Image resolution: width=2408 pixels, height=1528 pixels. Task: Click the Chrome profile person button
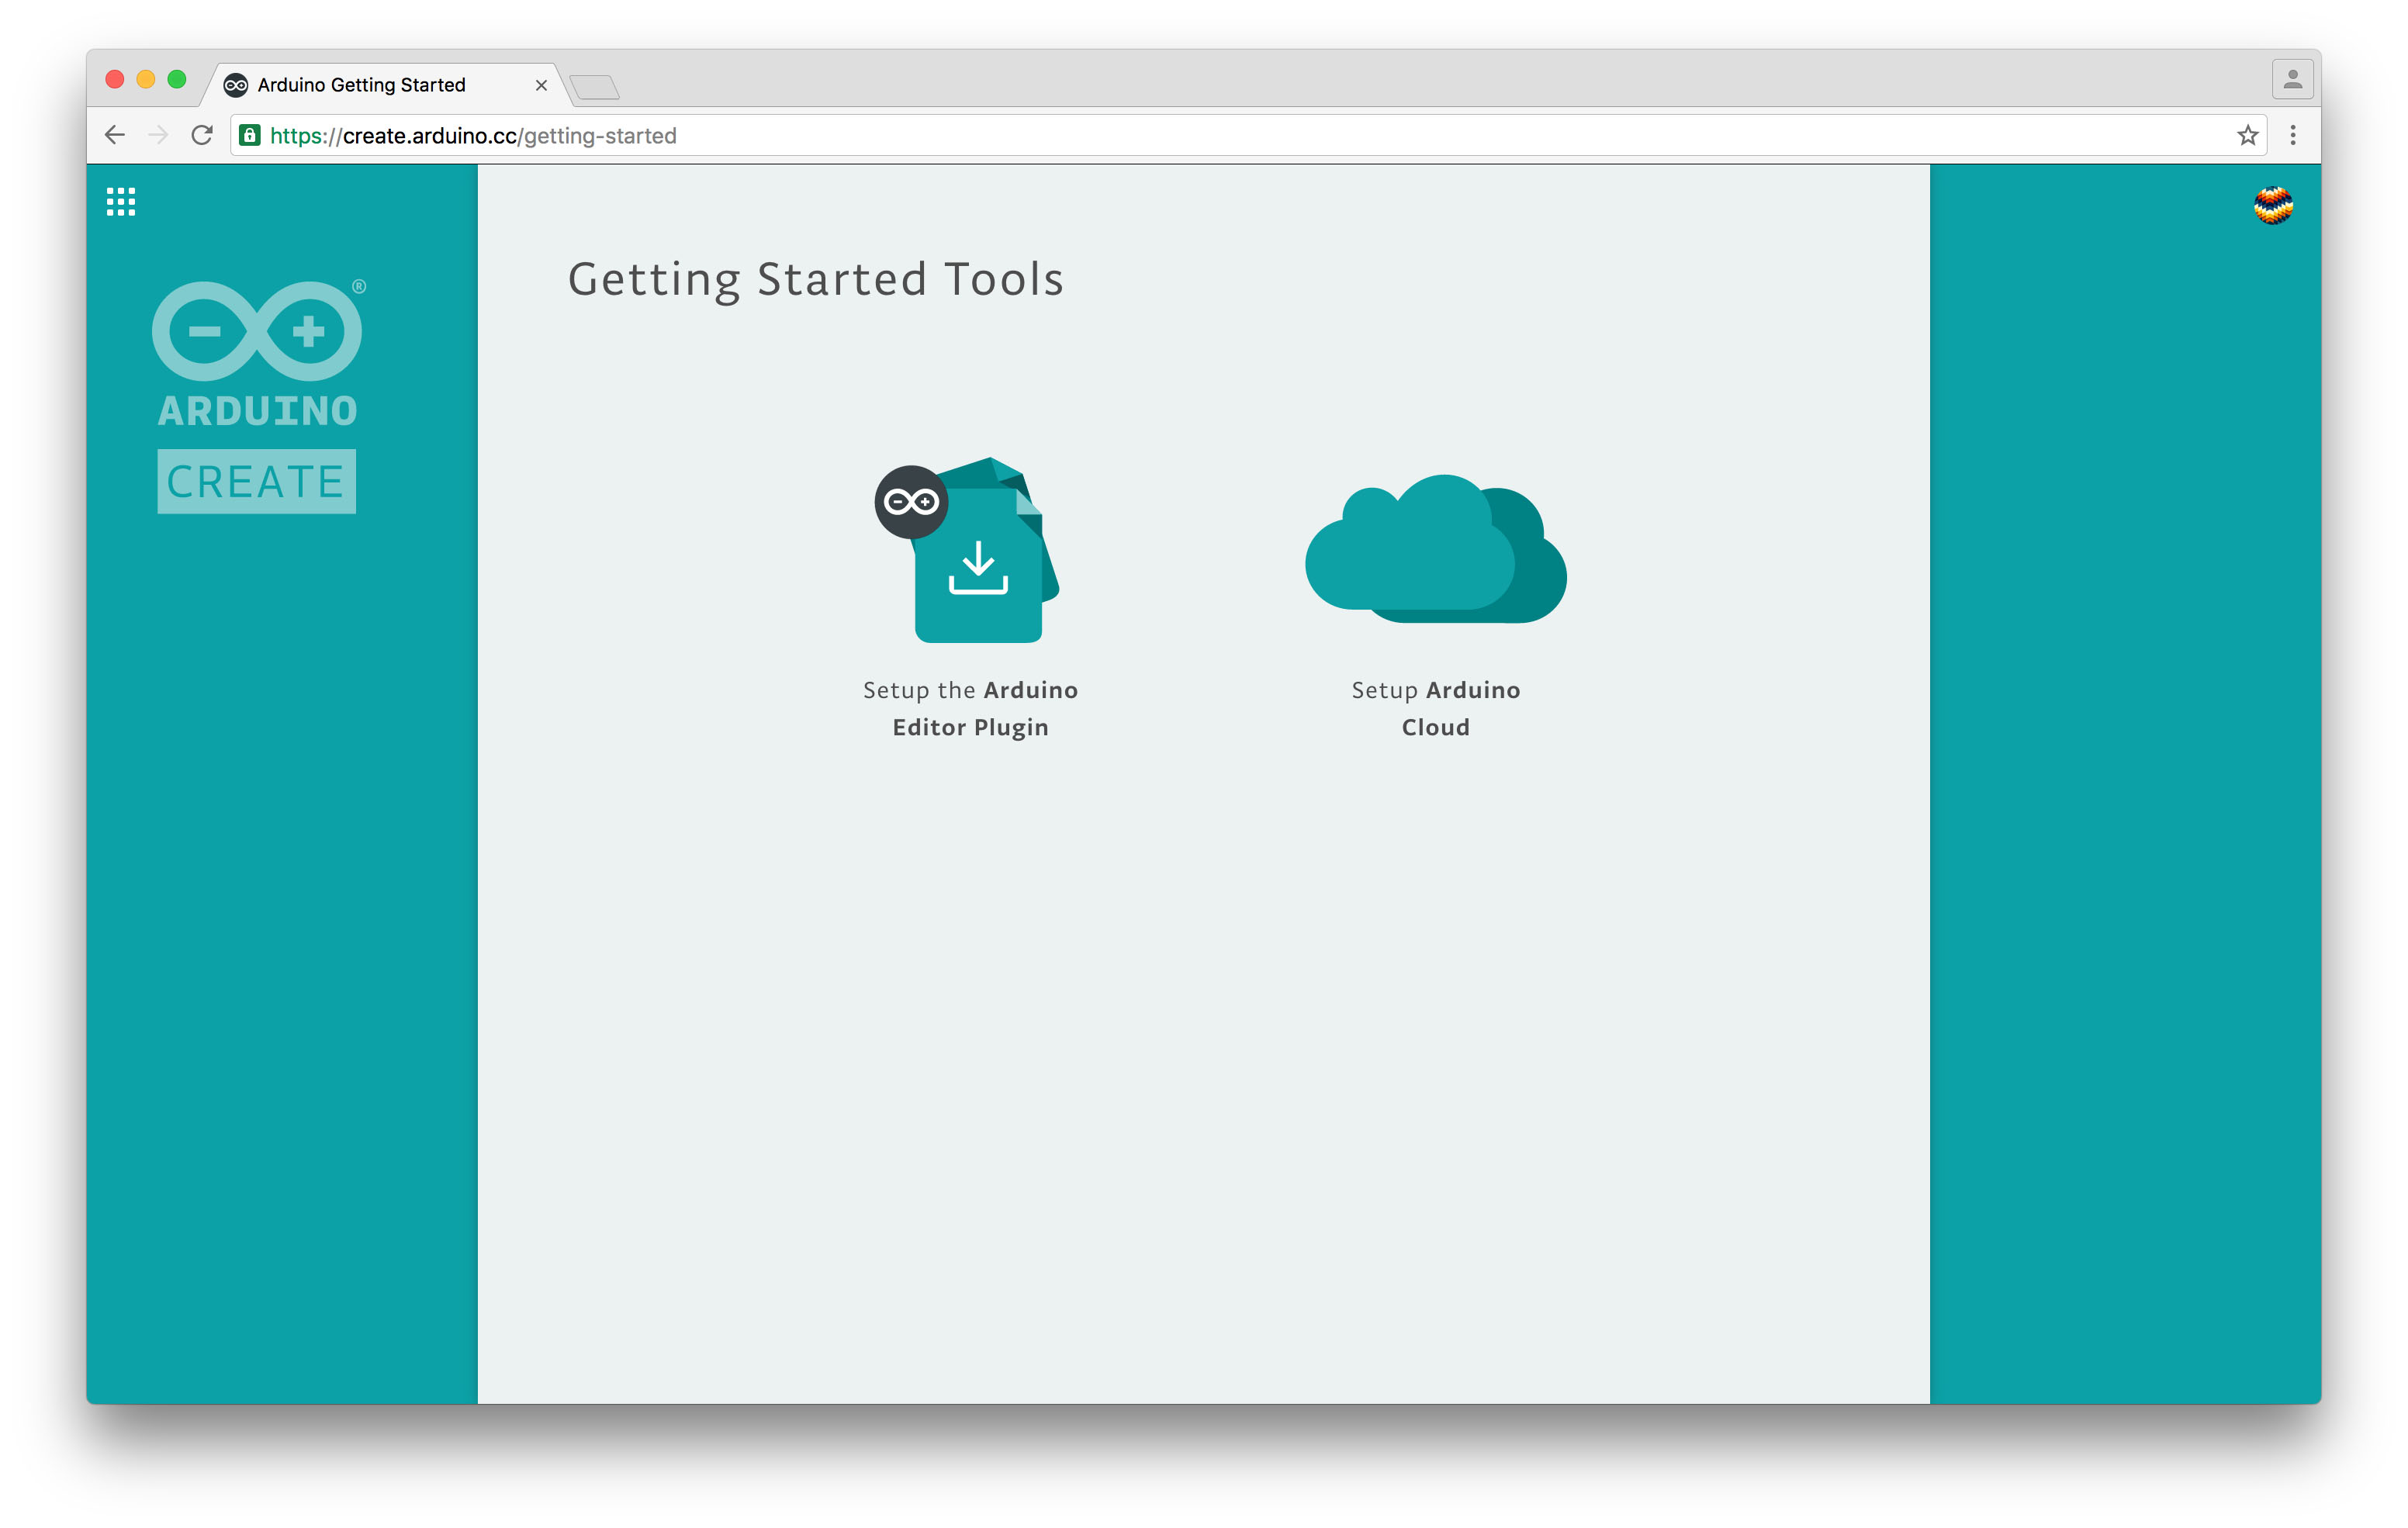(2293, 79)
